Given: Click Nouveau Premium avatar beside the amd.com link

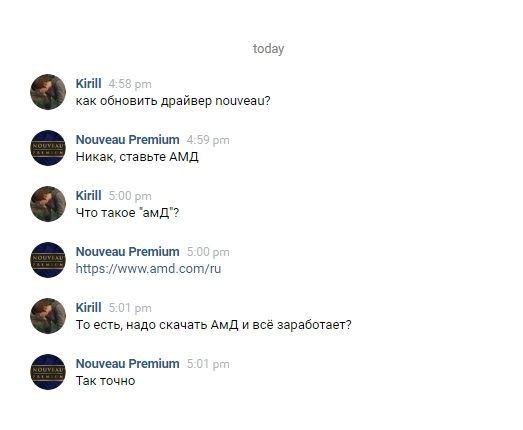Looking at the screenshot, I should pos(48,260).
